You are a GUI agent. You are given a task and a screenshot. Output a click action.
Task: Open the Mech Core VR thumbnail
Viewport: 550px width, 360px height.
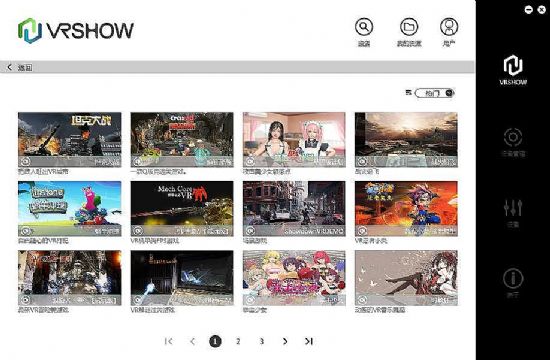click(182, 208)
